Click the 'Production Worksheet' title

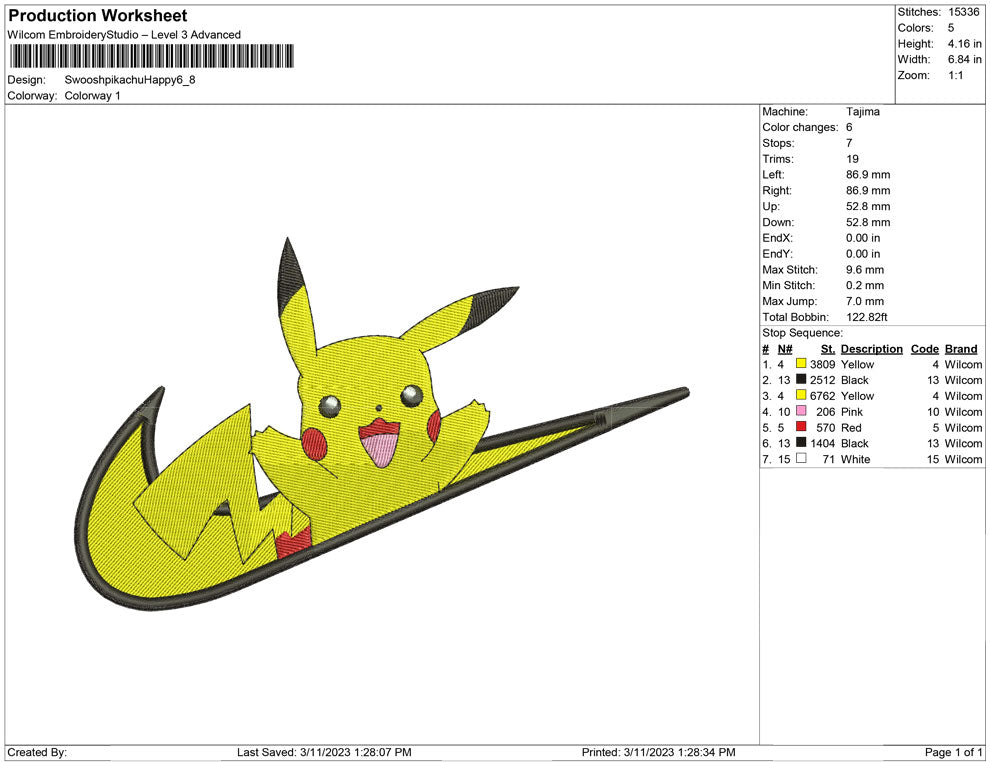coord(98,16)
